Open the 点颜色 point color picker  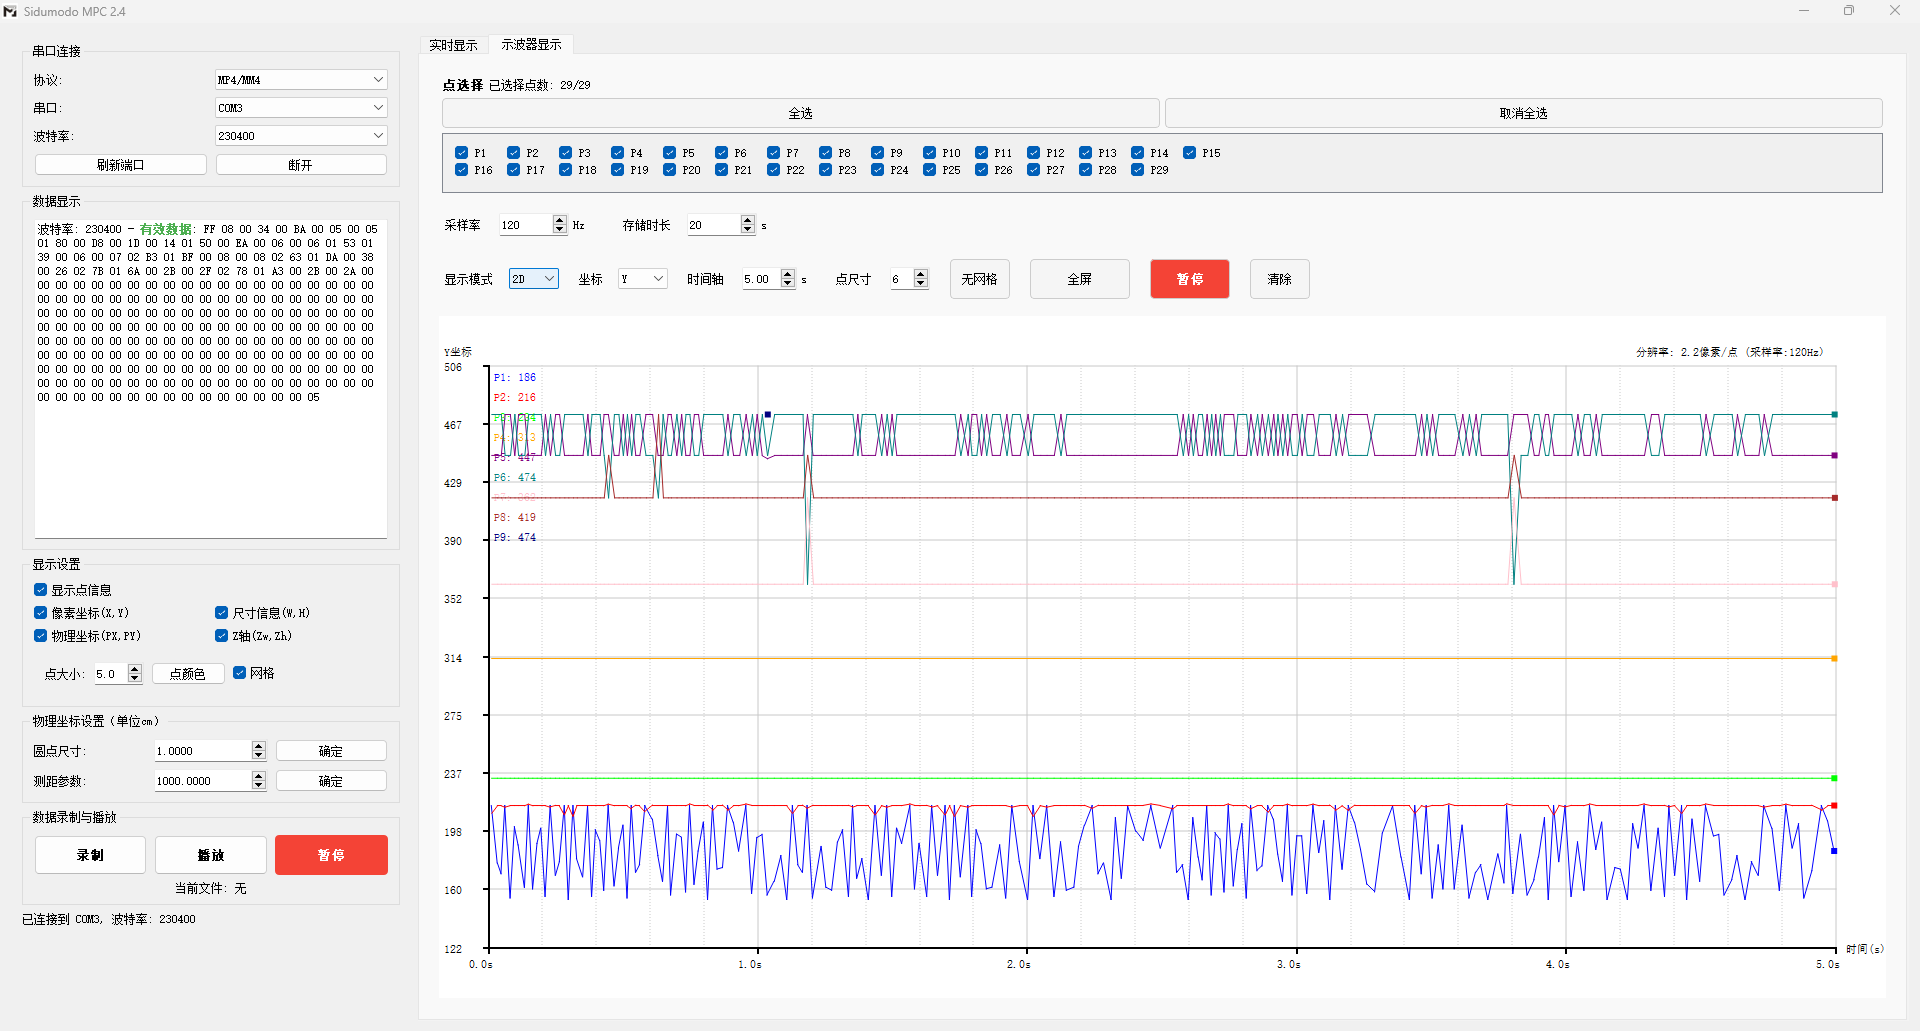(188, 674)
